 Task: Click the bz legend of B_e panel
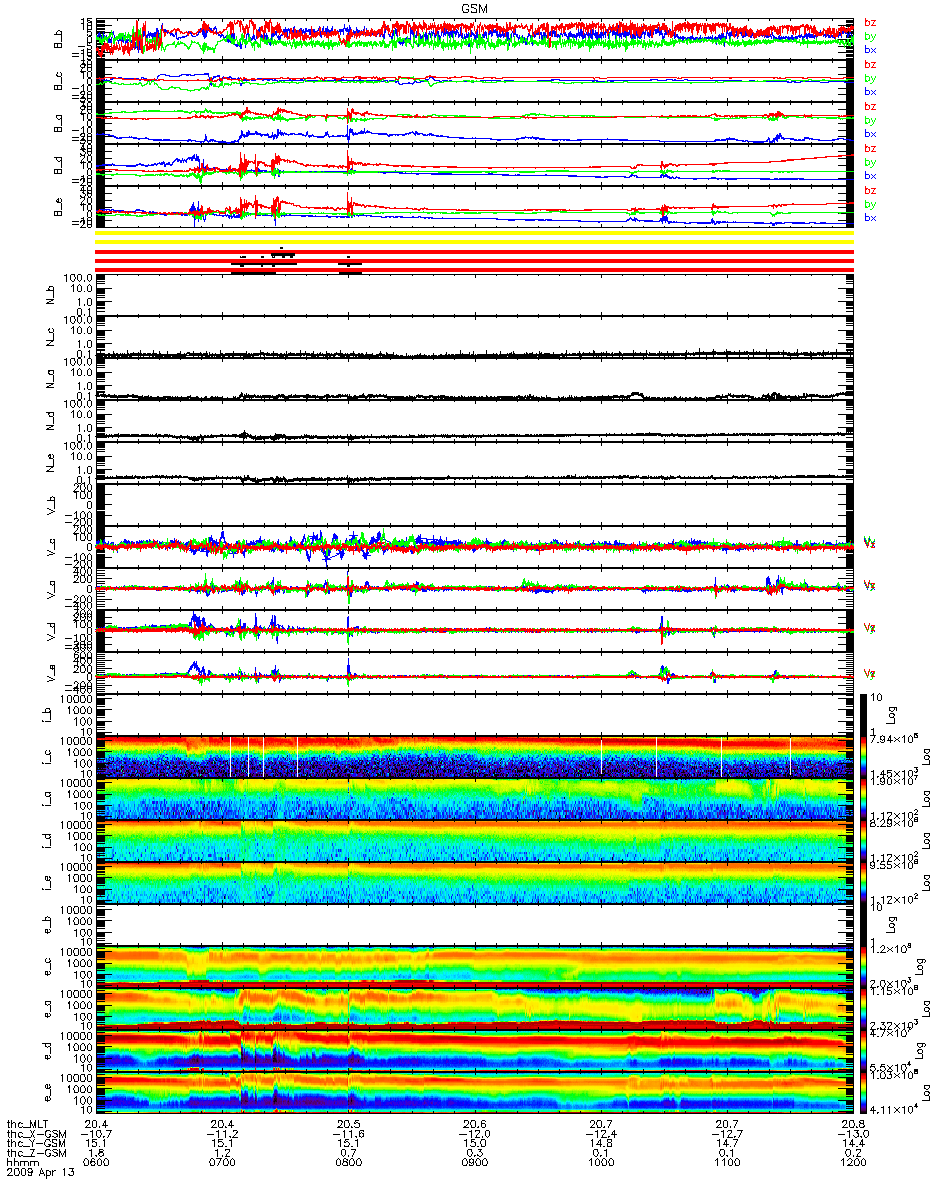[x=870, y=190]
